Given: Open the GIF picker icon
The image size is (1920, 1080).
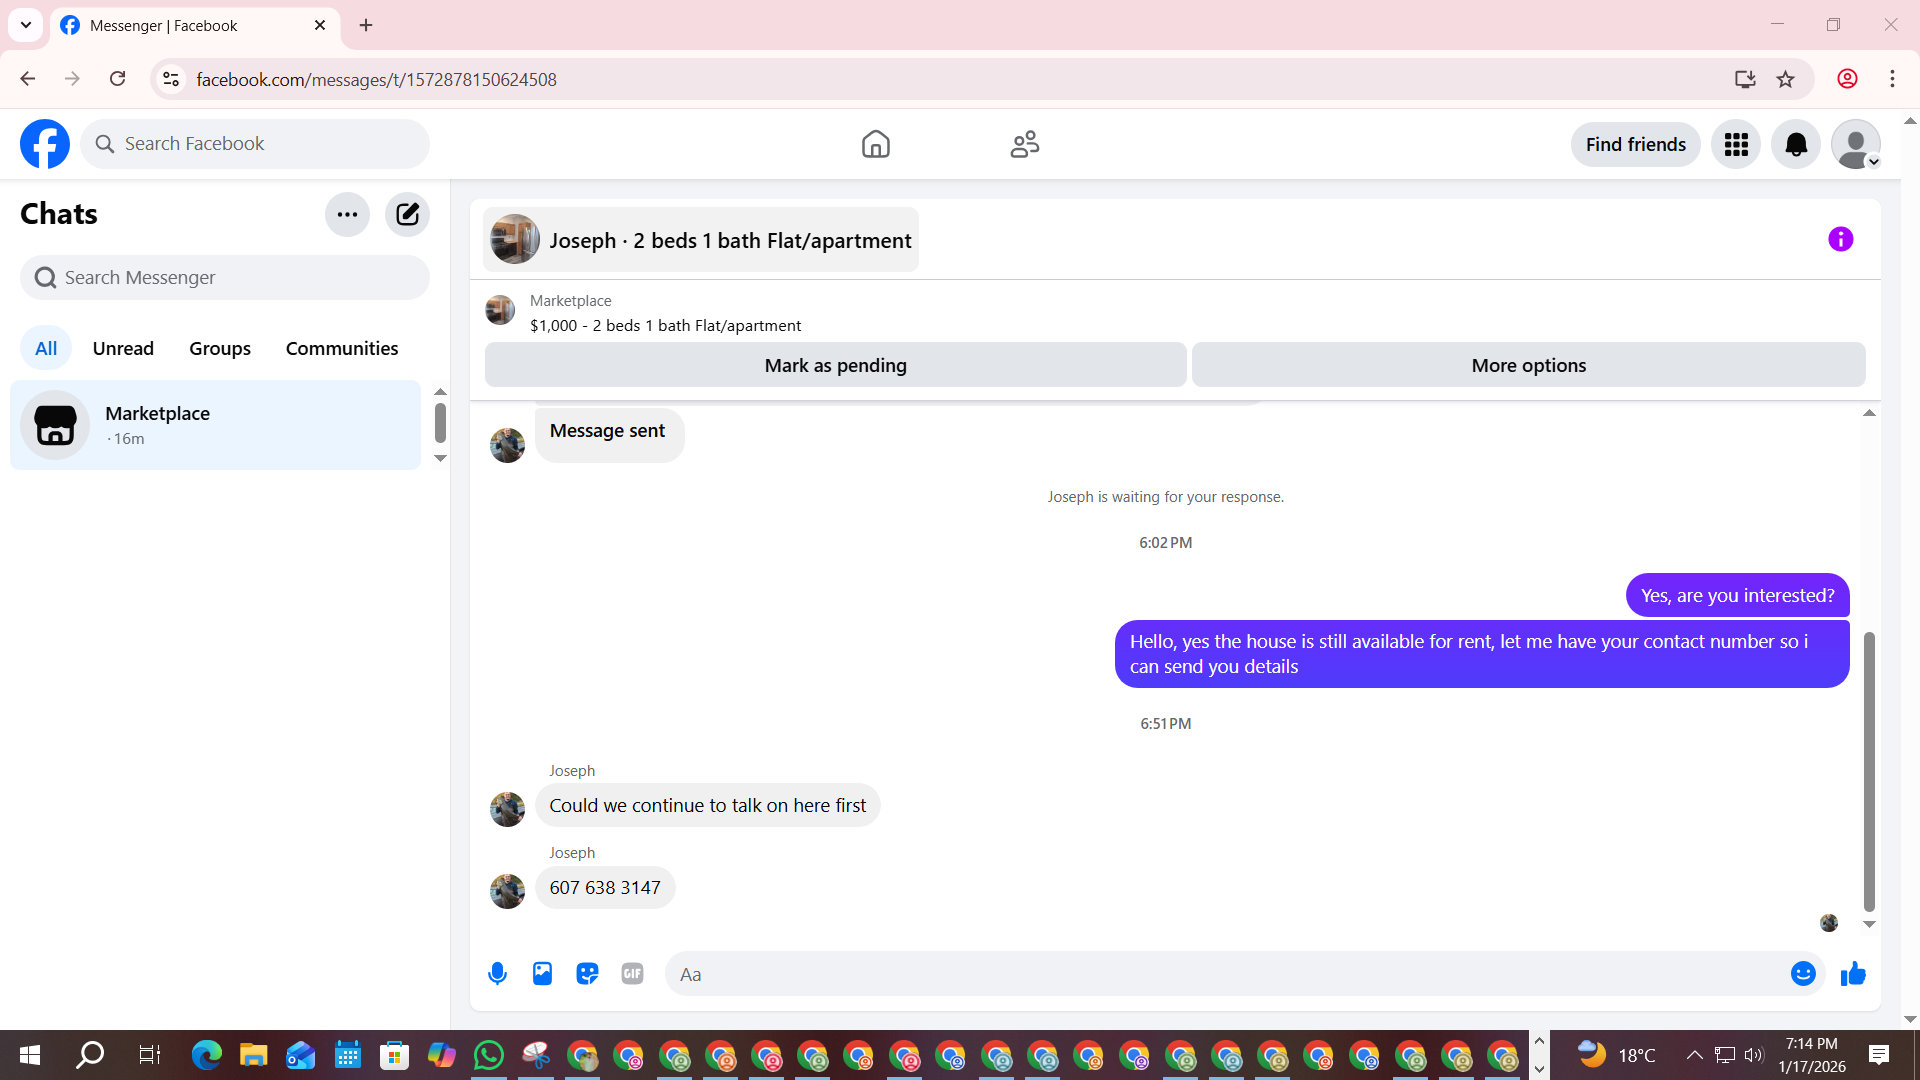Looking at the screenshot, I should (632, 973).
